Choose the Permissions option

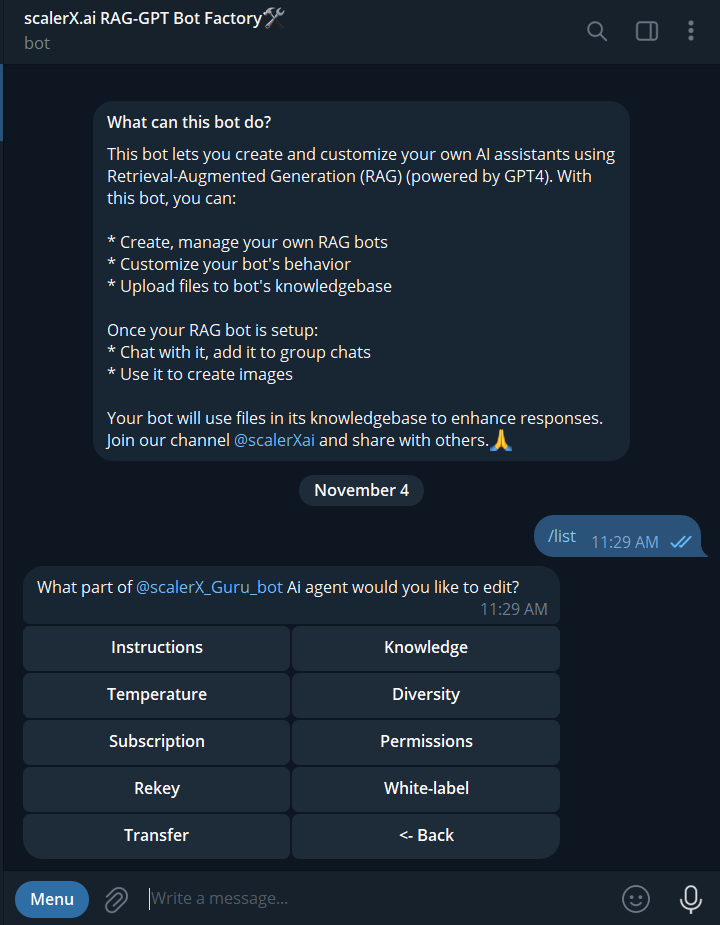pos(426,742)
